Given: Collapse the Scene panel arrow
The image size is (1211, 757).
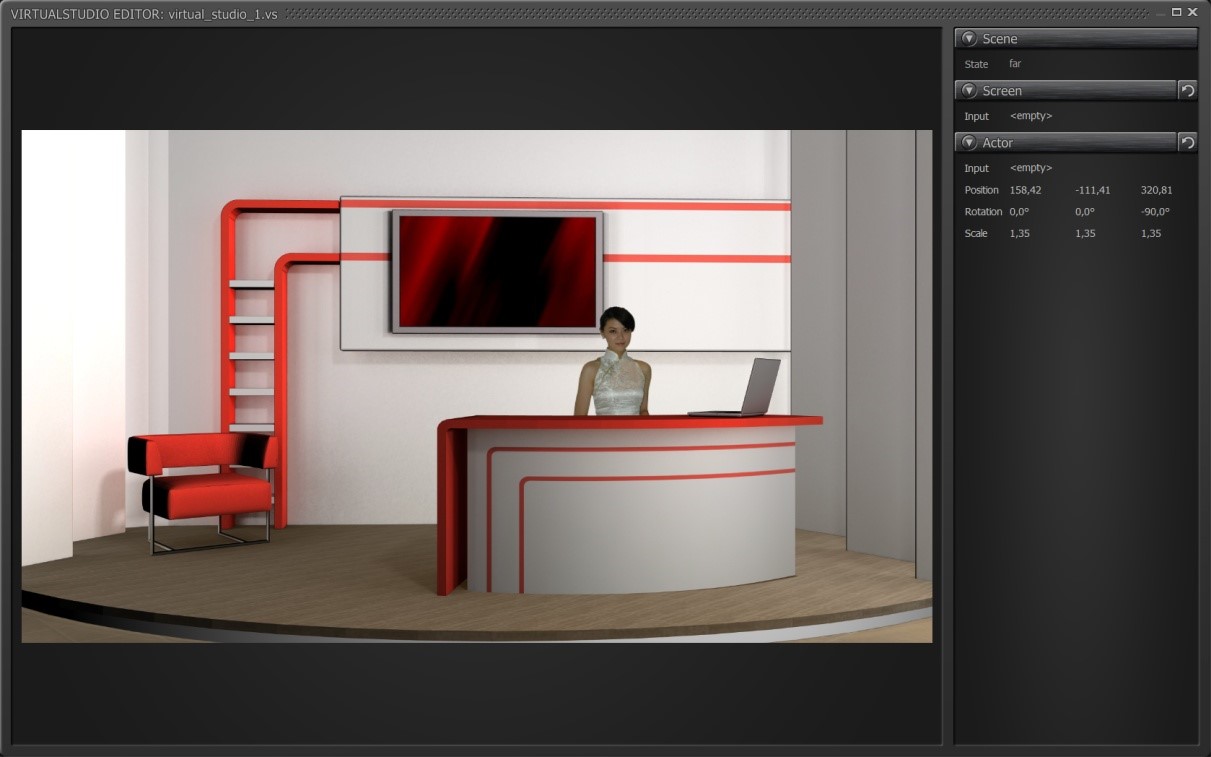Looking at the screenshot, I should pos(968,39).
